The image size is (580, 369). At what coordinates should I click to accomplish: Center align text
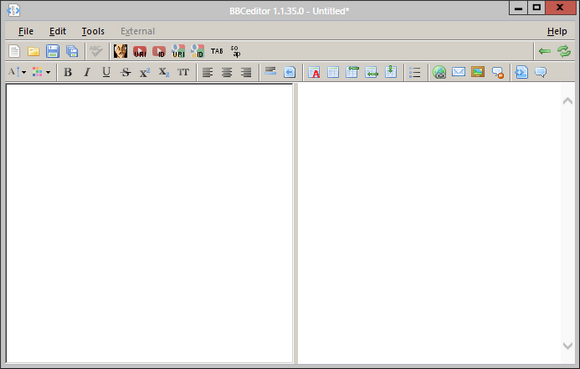(x=227, y=72)
